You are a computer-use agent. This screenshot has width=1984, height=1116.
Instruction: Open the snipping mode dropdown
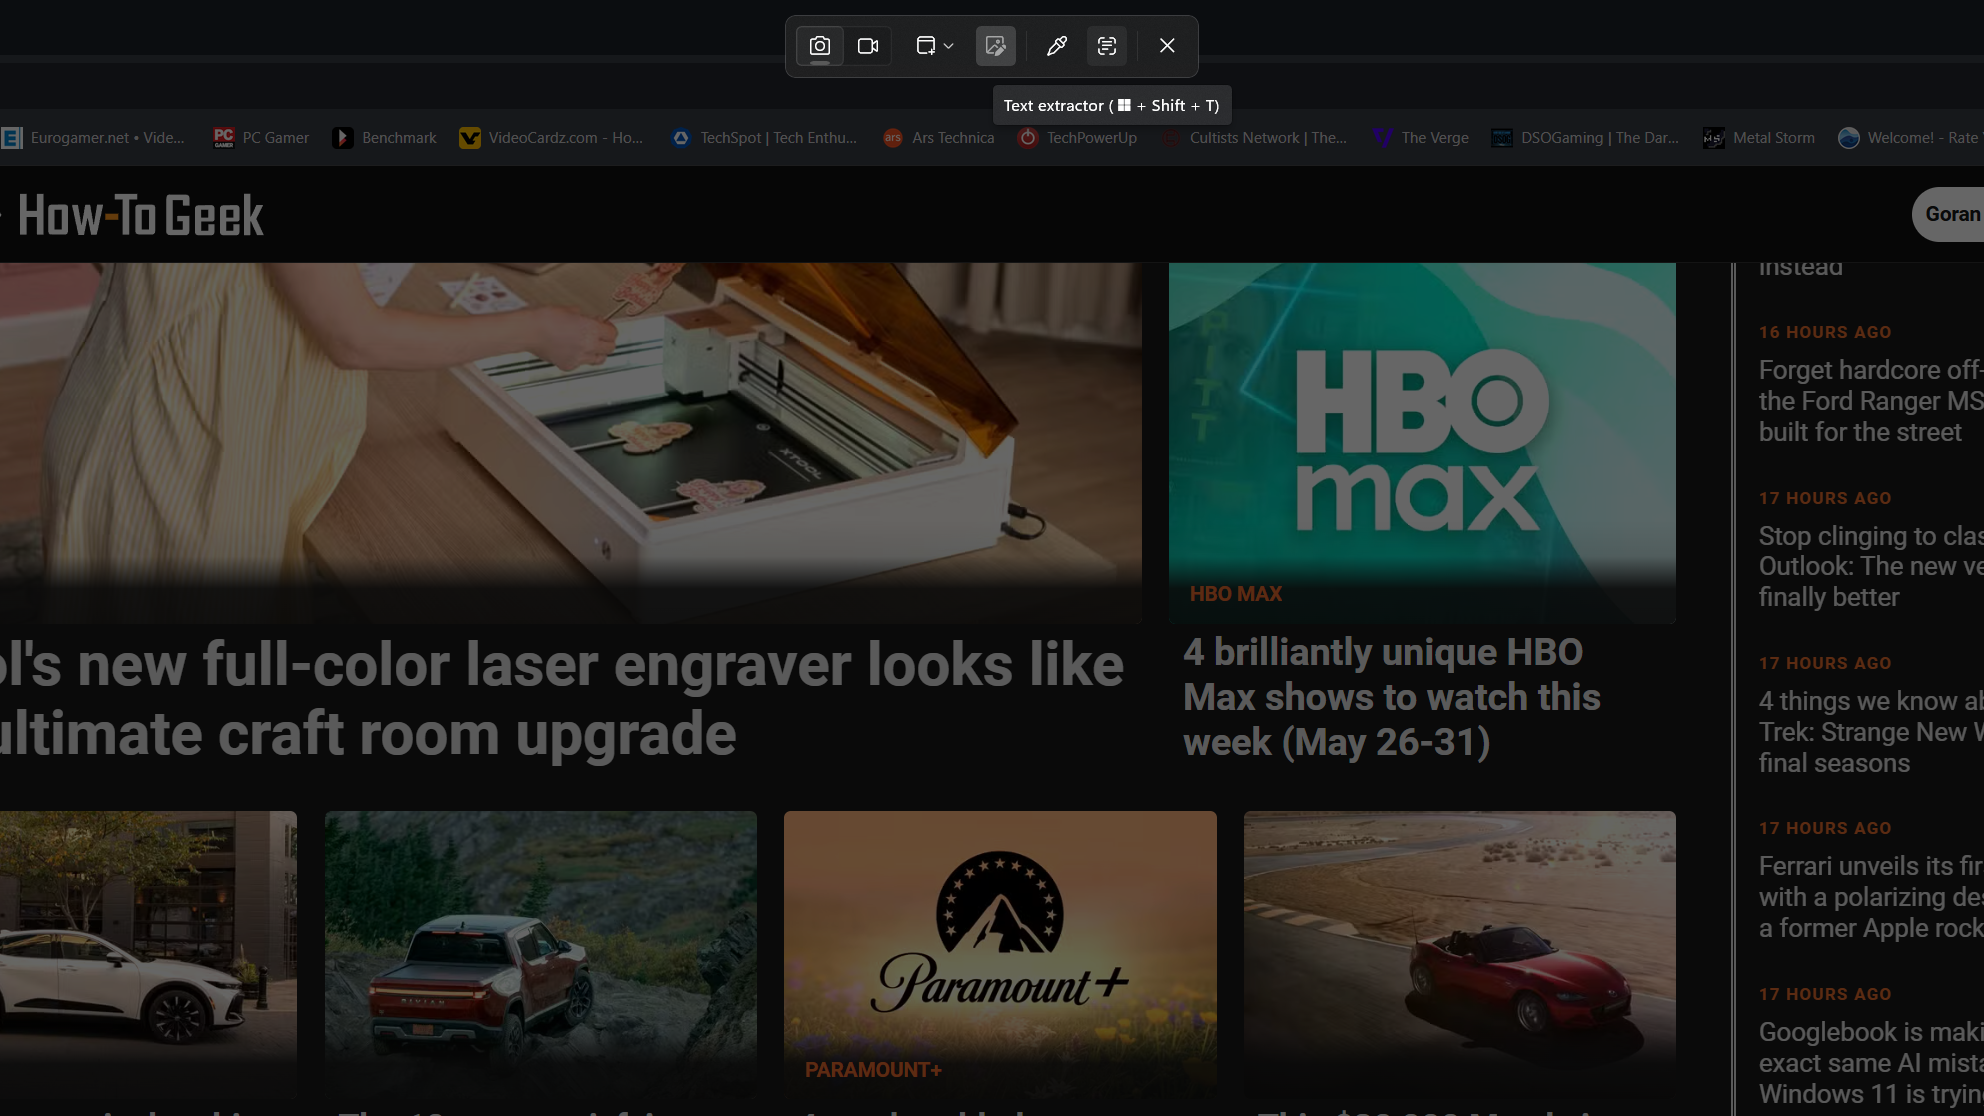click(x=935, y=46)
